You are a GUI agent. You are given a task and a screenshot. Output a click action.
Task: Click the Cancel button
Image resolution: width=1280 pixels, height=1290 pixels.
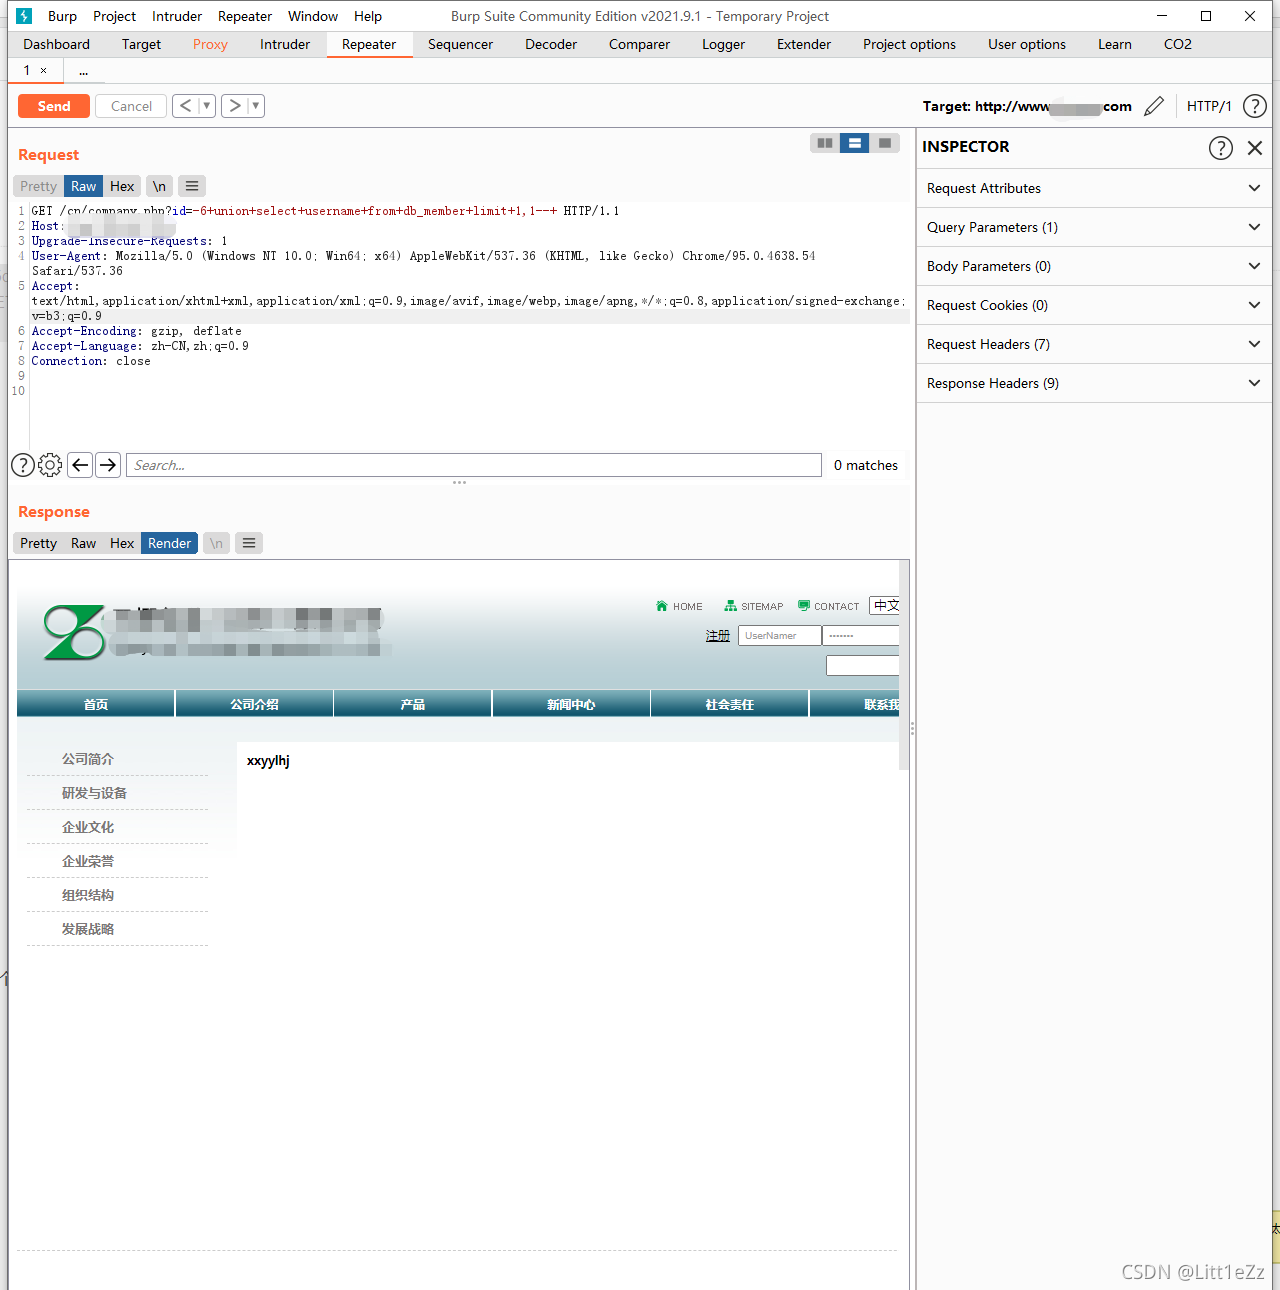point(131,106)
